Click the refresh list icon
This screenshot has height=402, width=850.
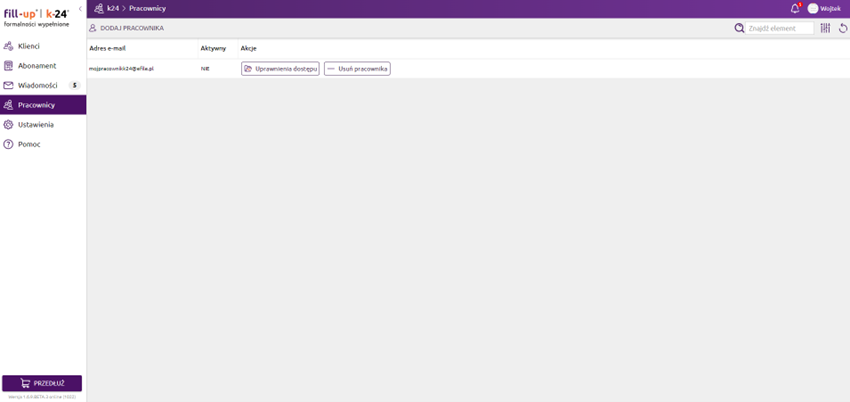tap(843, 29)
